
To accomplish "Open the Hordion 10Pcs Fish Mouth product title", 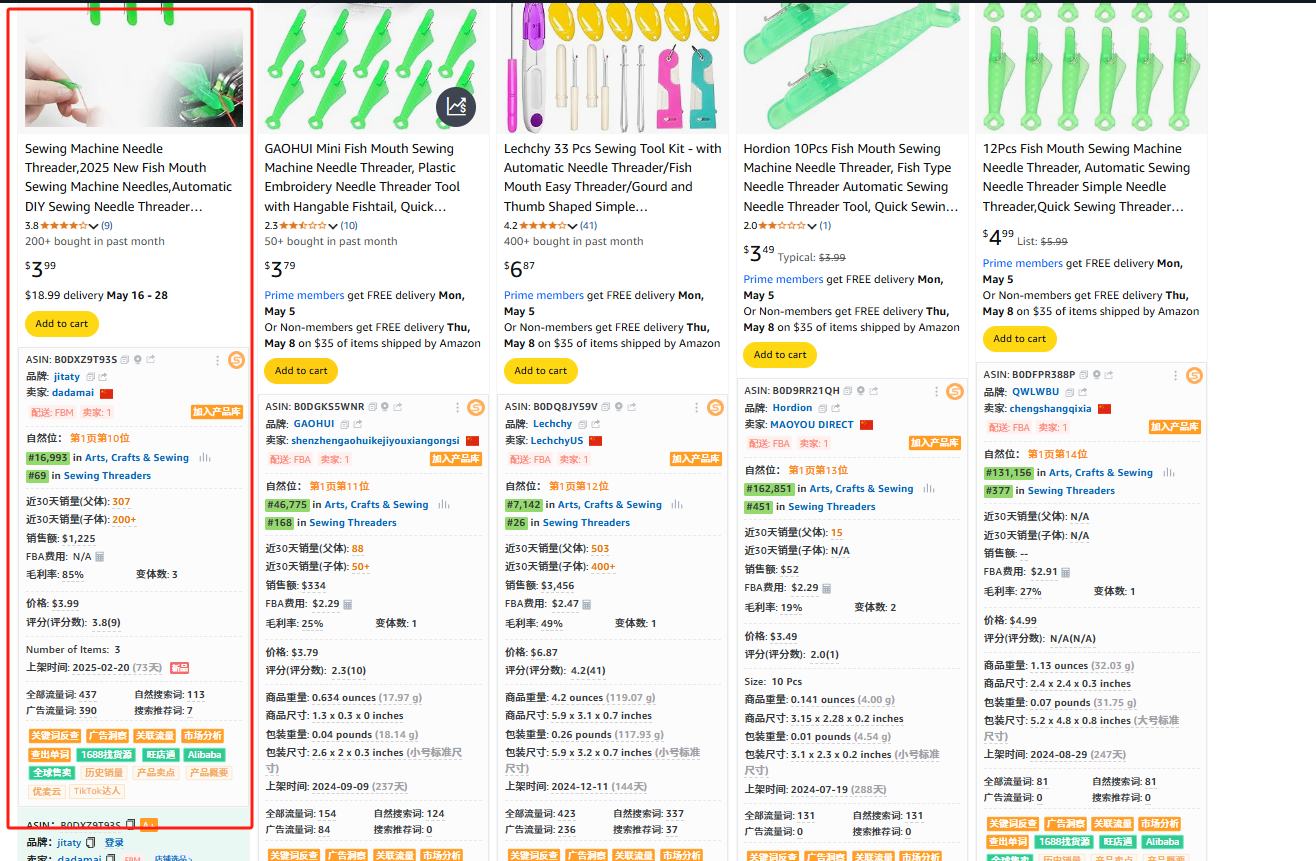I will (x=850, y=177).
